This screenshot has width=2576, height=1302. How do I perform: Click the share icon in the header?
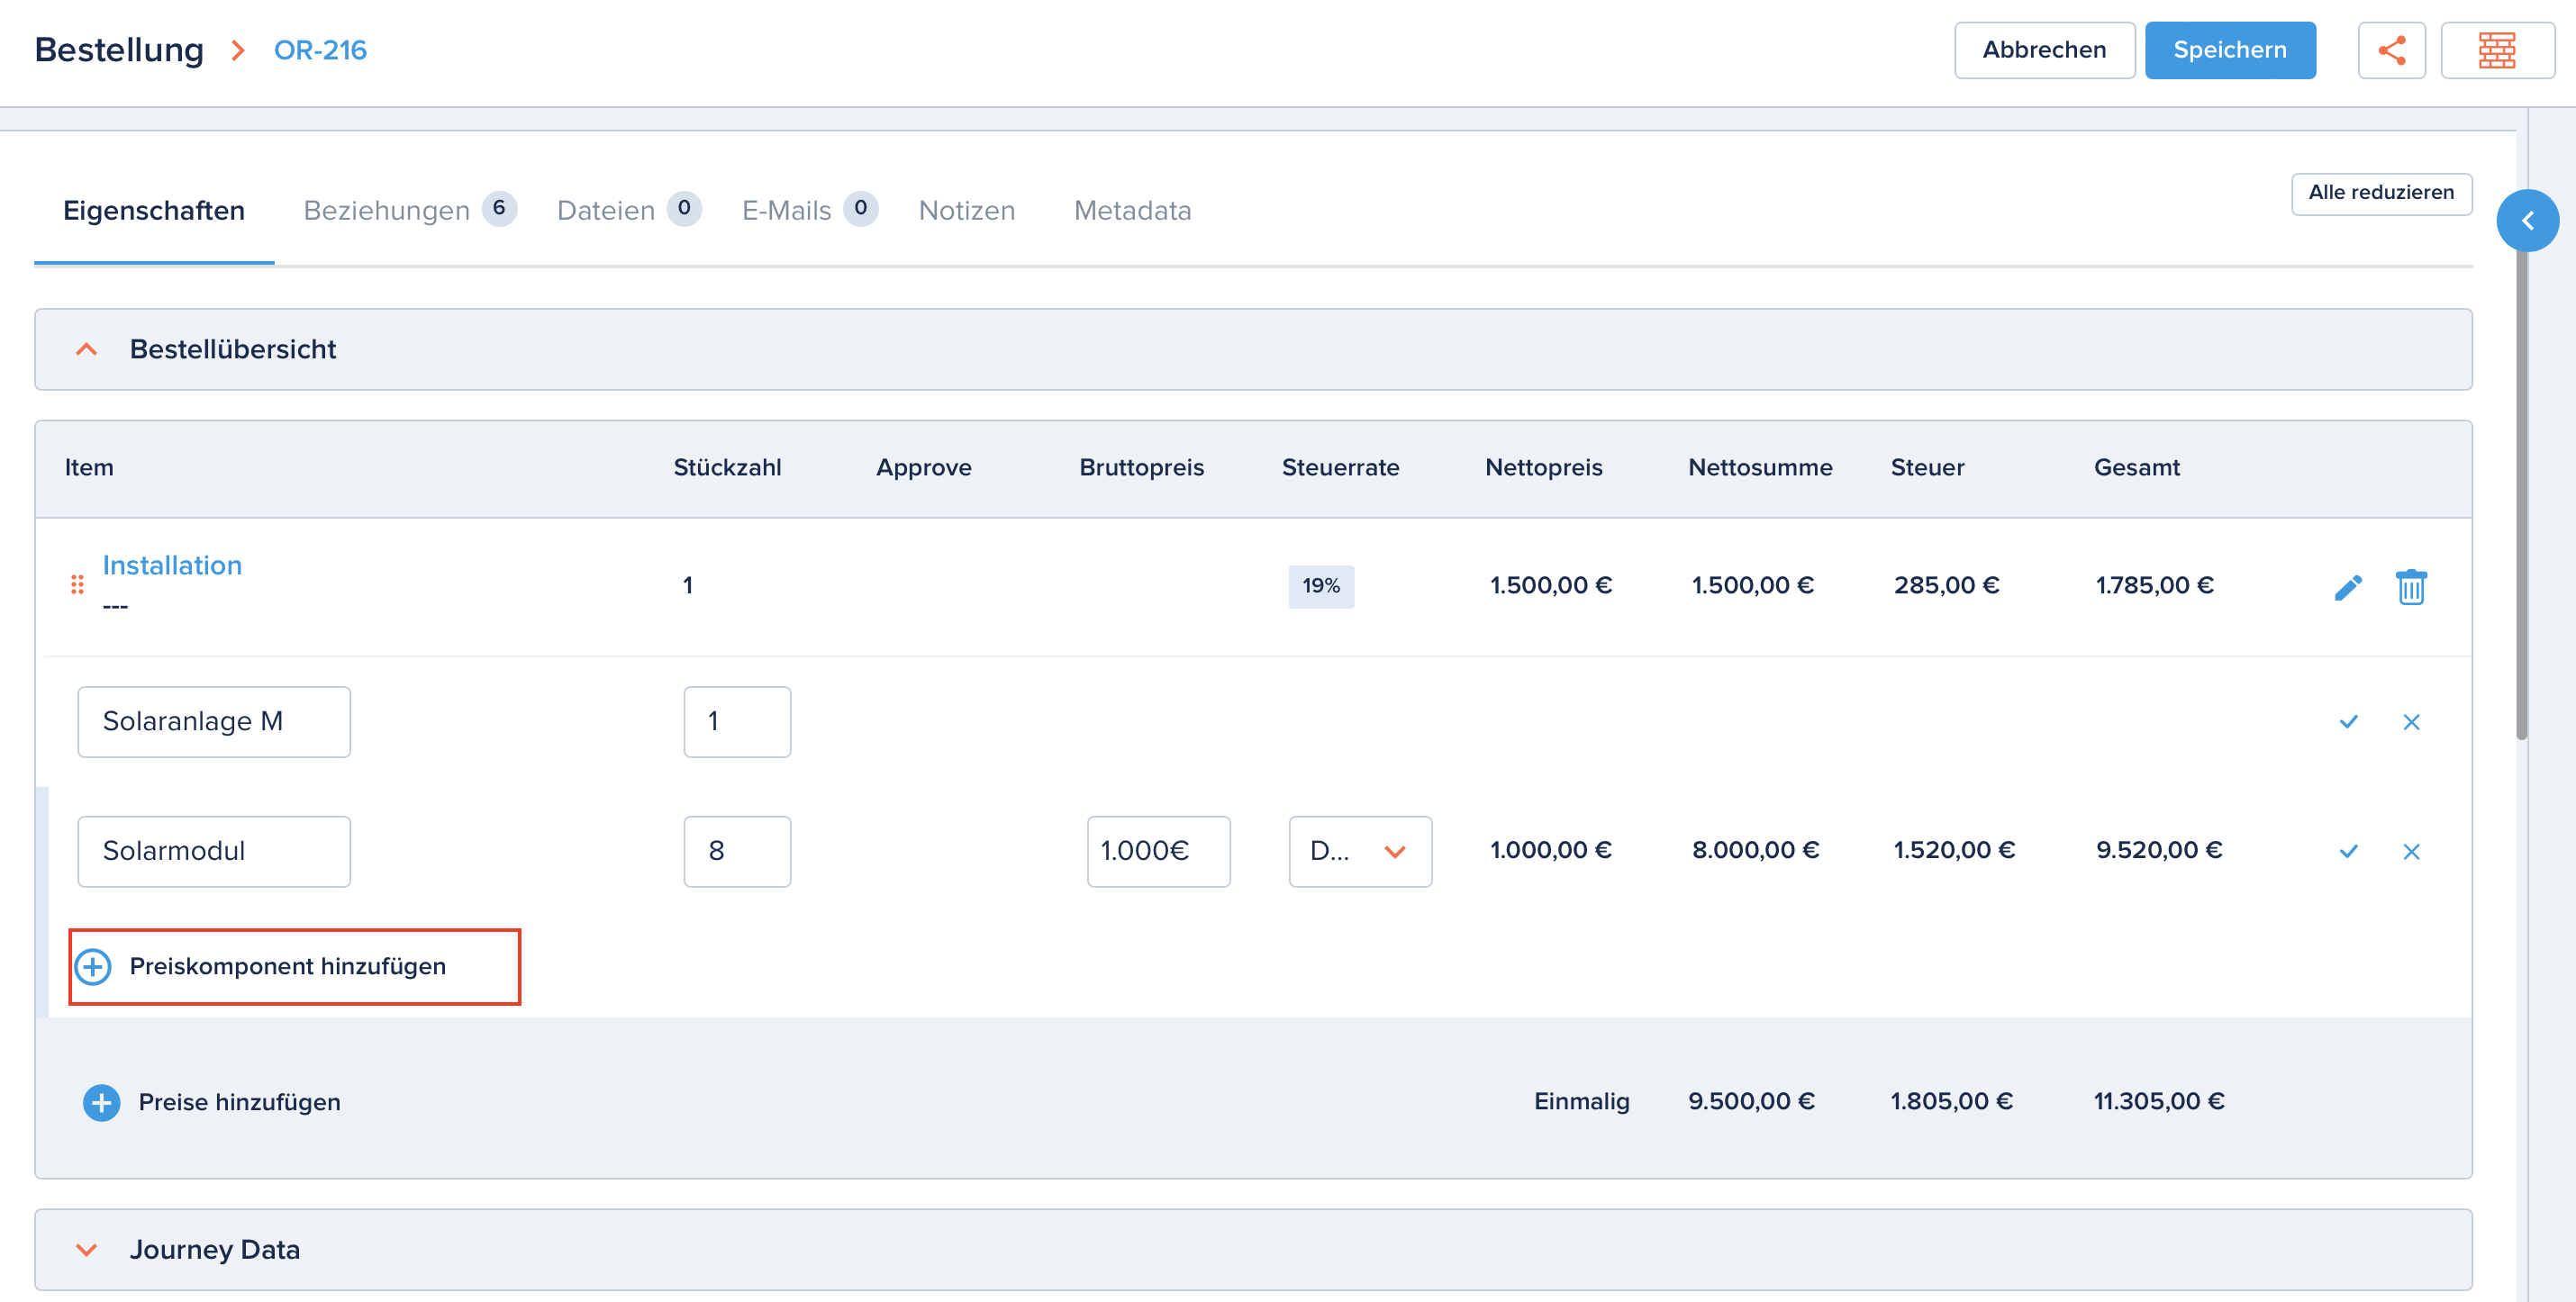[2391, 50]
